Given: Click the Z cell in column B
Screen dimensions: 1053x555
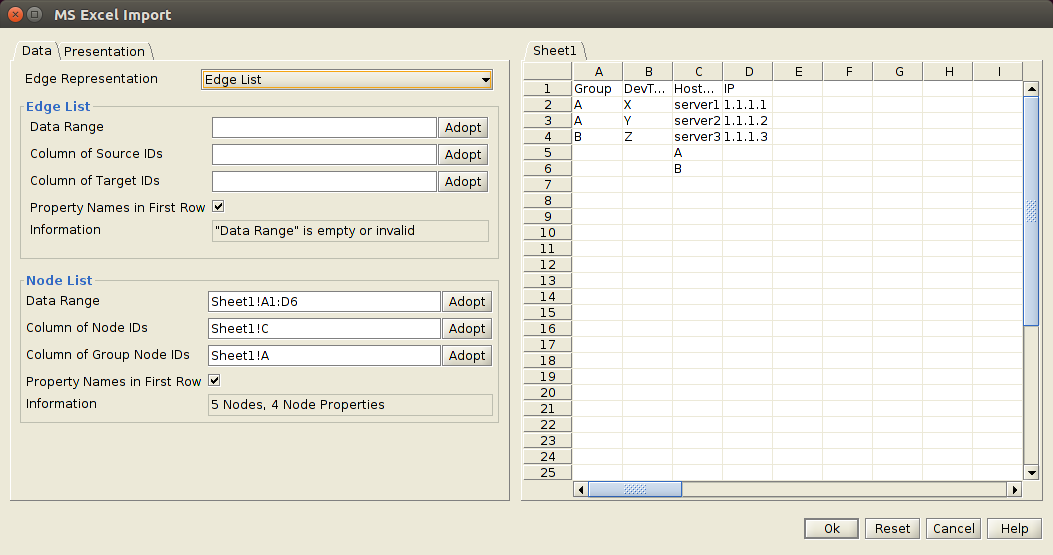Looking at the screenshot, I should [x=647, y=137].
